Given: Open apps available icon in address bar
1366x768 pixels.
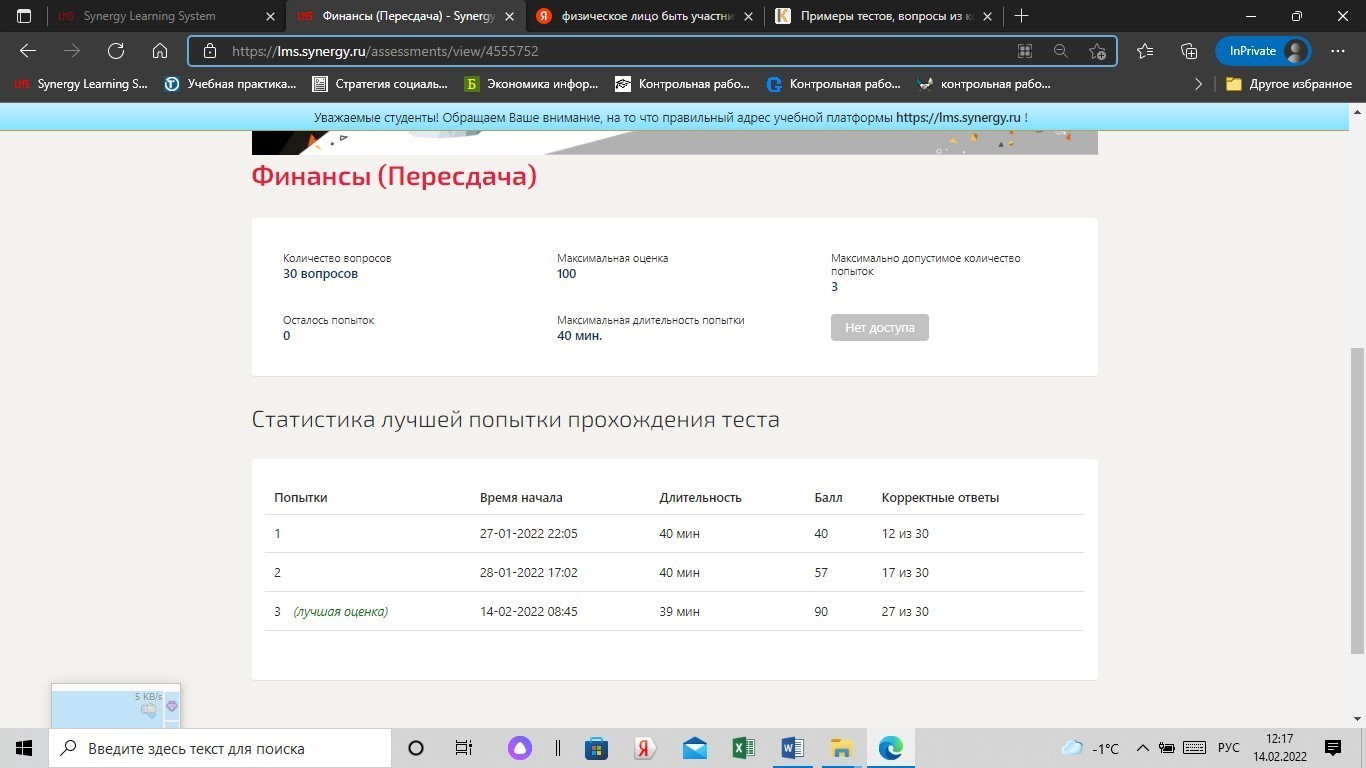Looking at the screenshot, I should [x=1025, y=51].
